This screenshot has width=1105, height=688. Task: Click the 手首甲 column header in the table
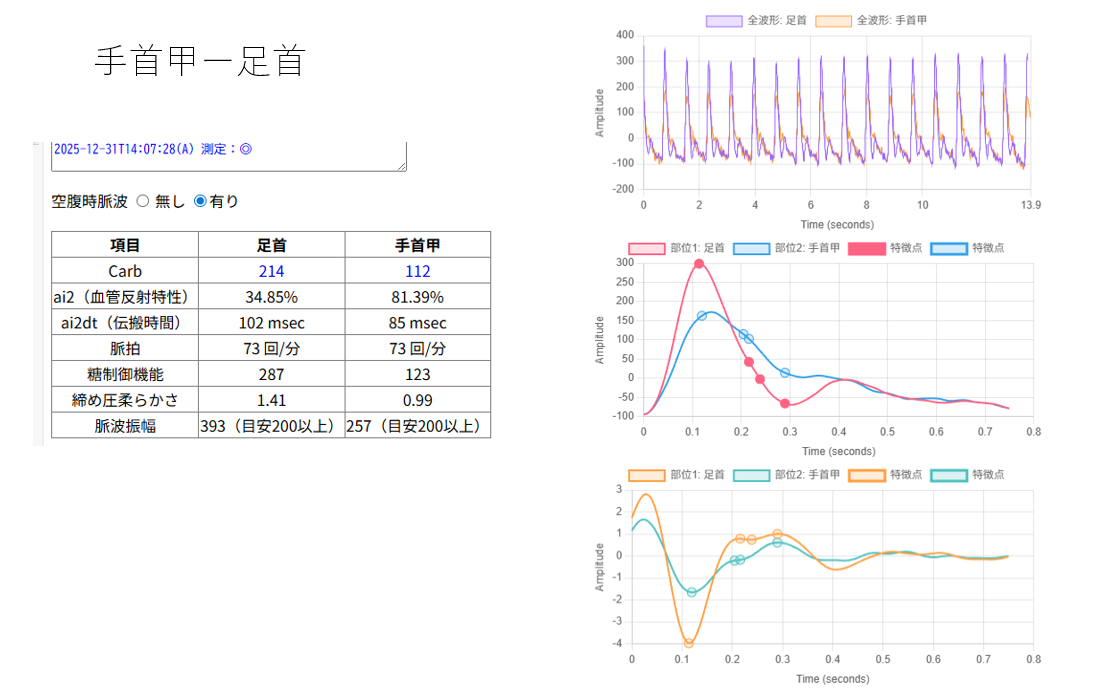coord(417,245)
